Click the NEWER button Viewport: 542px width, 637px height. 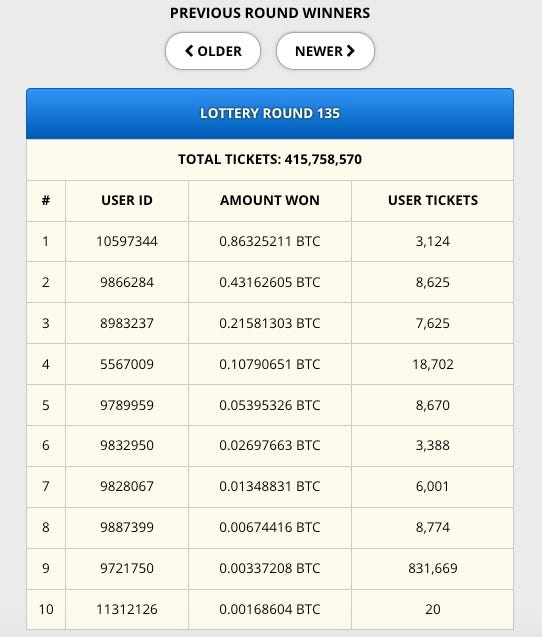(325, 51)
